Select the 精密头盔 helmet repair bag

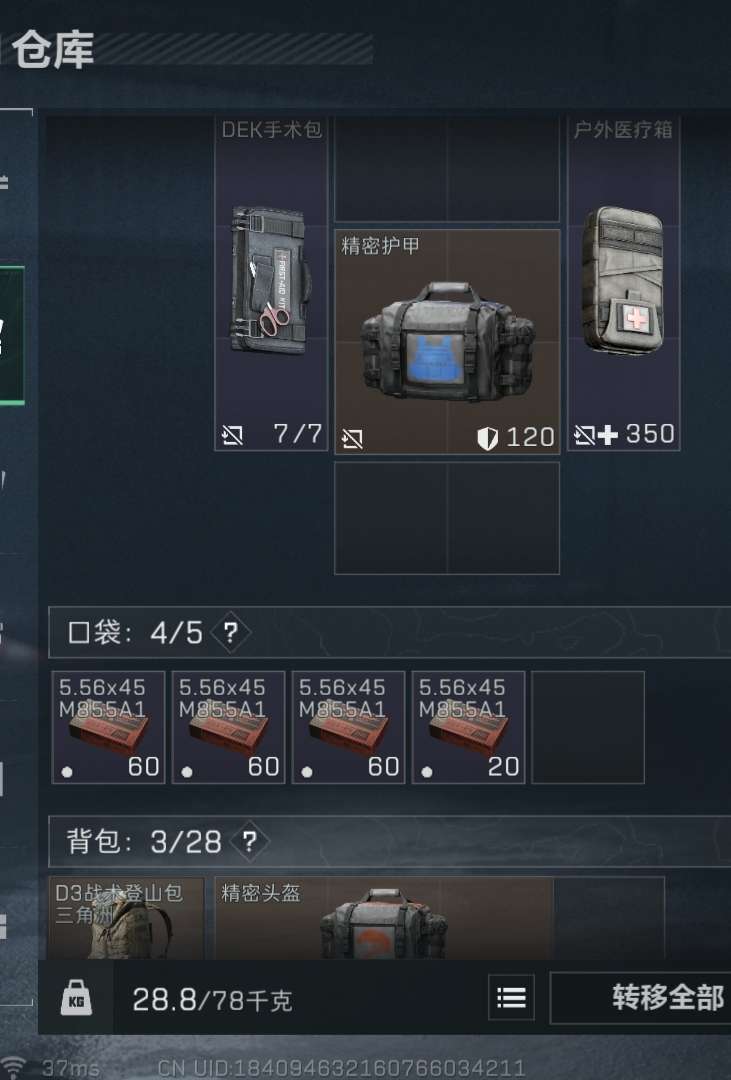pyautogui.click(x=384, y=918)
